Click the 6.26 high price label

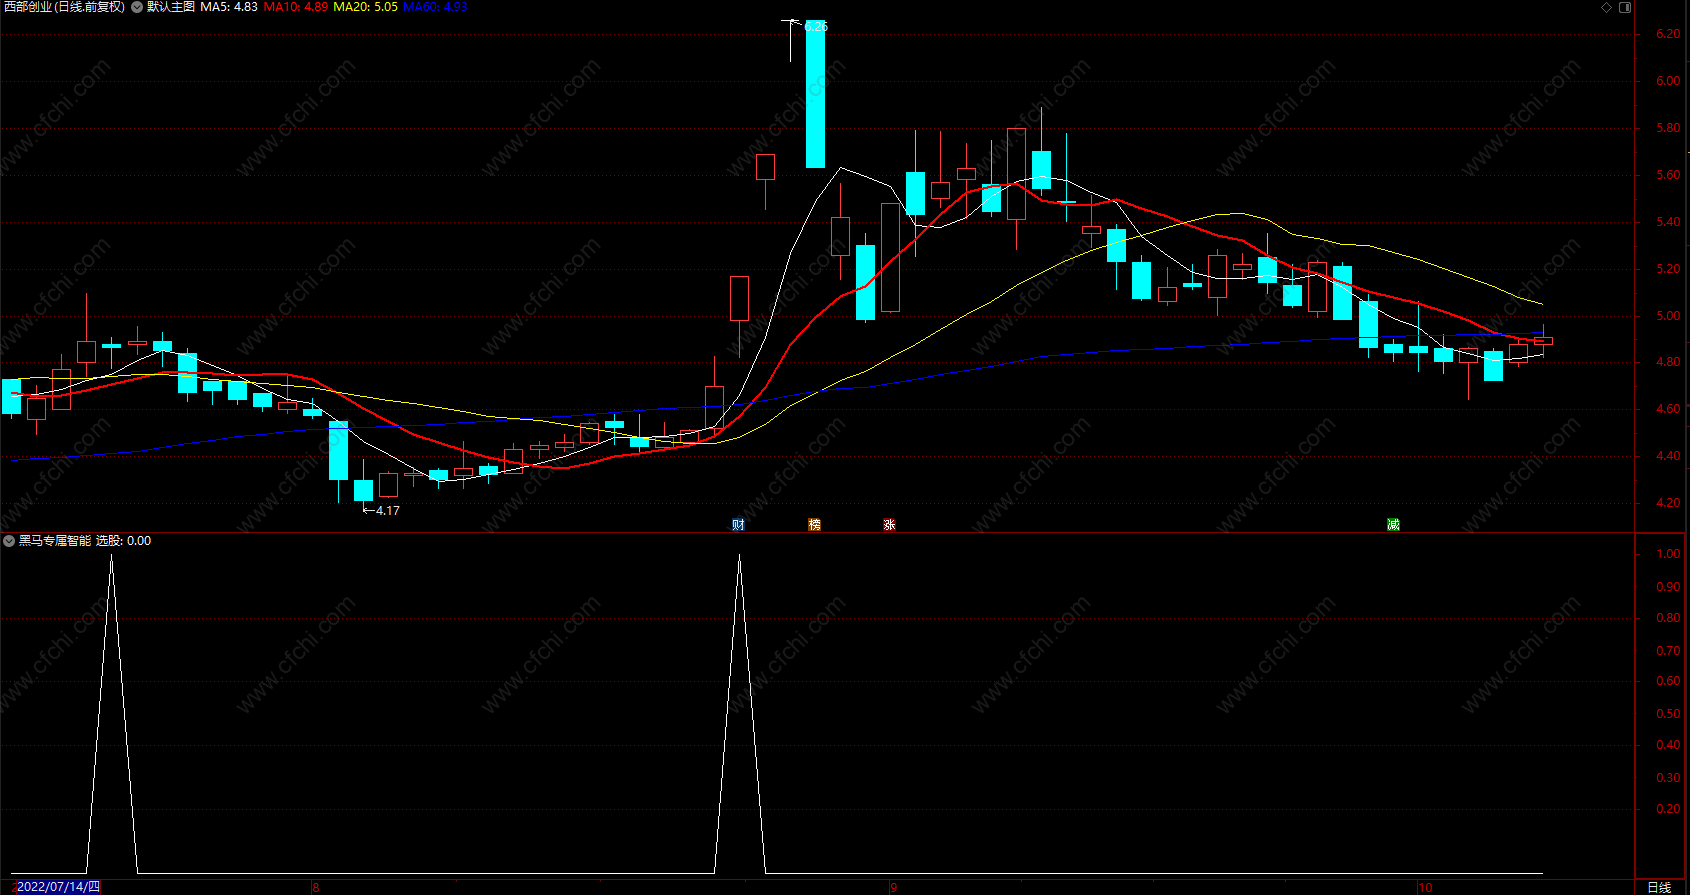(816, 27)
